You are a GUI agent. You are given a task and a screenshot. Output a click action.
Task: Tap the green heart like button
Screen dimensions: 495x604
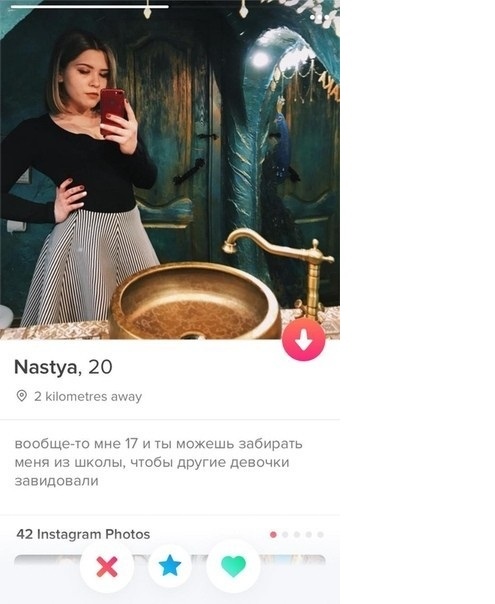pyautogui.click(x=233, y=566)
